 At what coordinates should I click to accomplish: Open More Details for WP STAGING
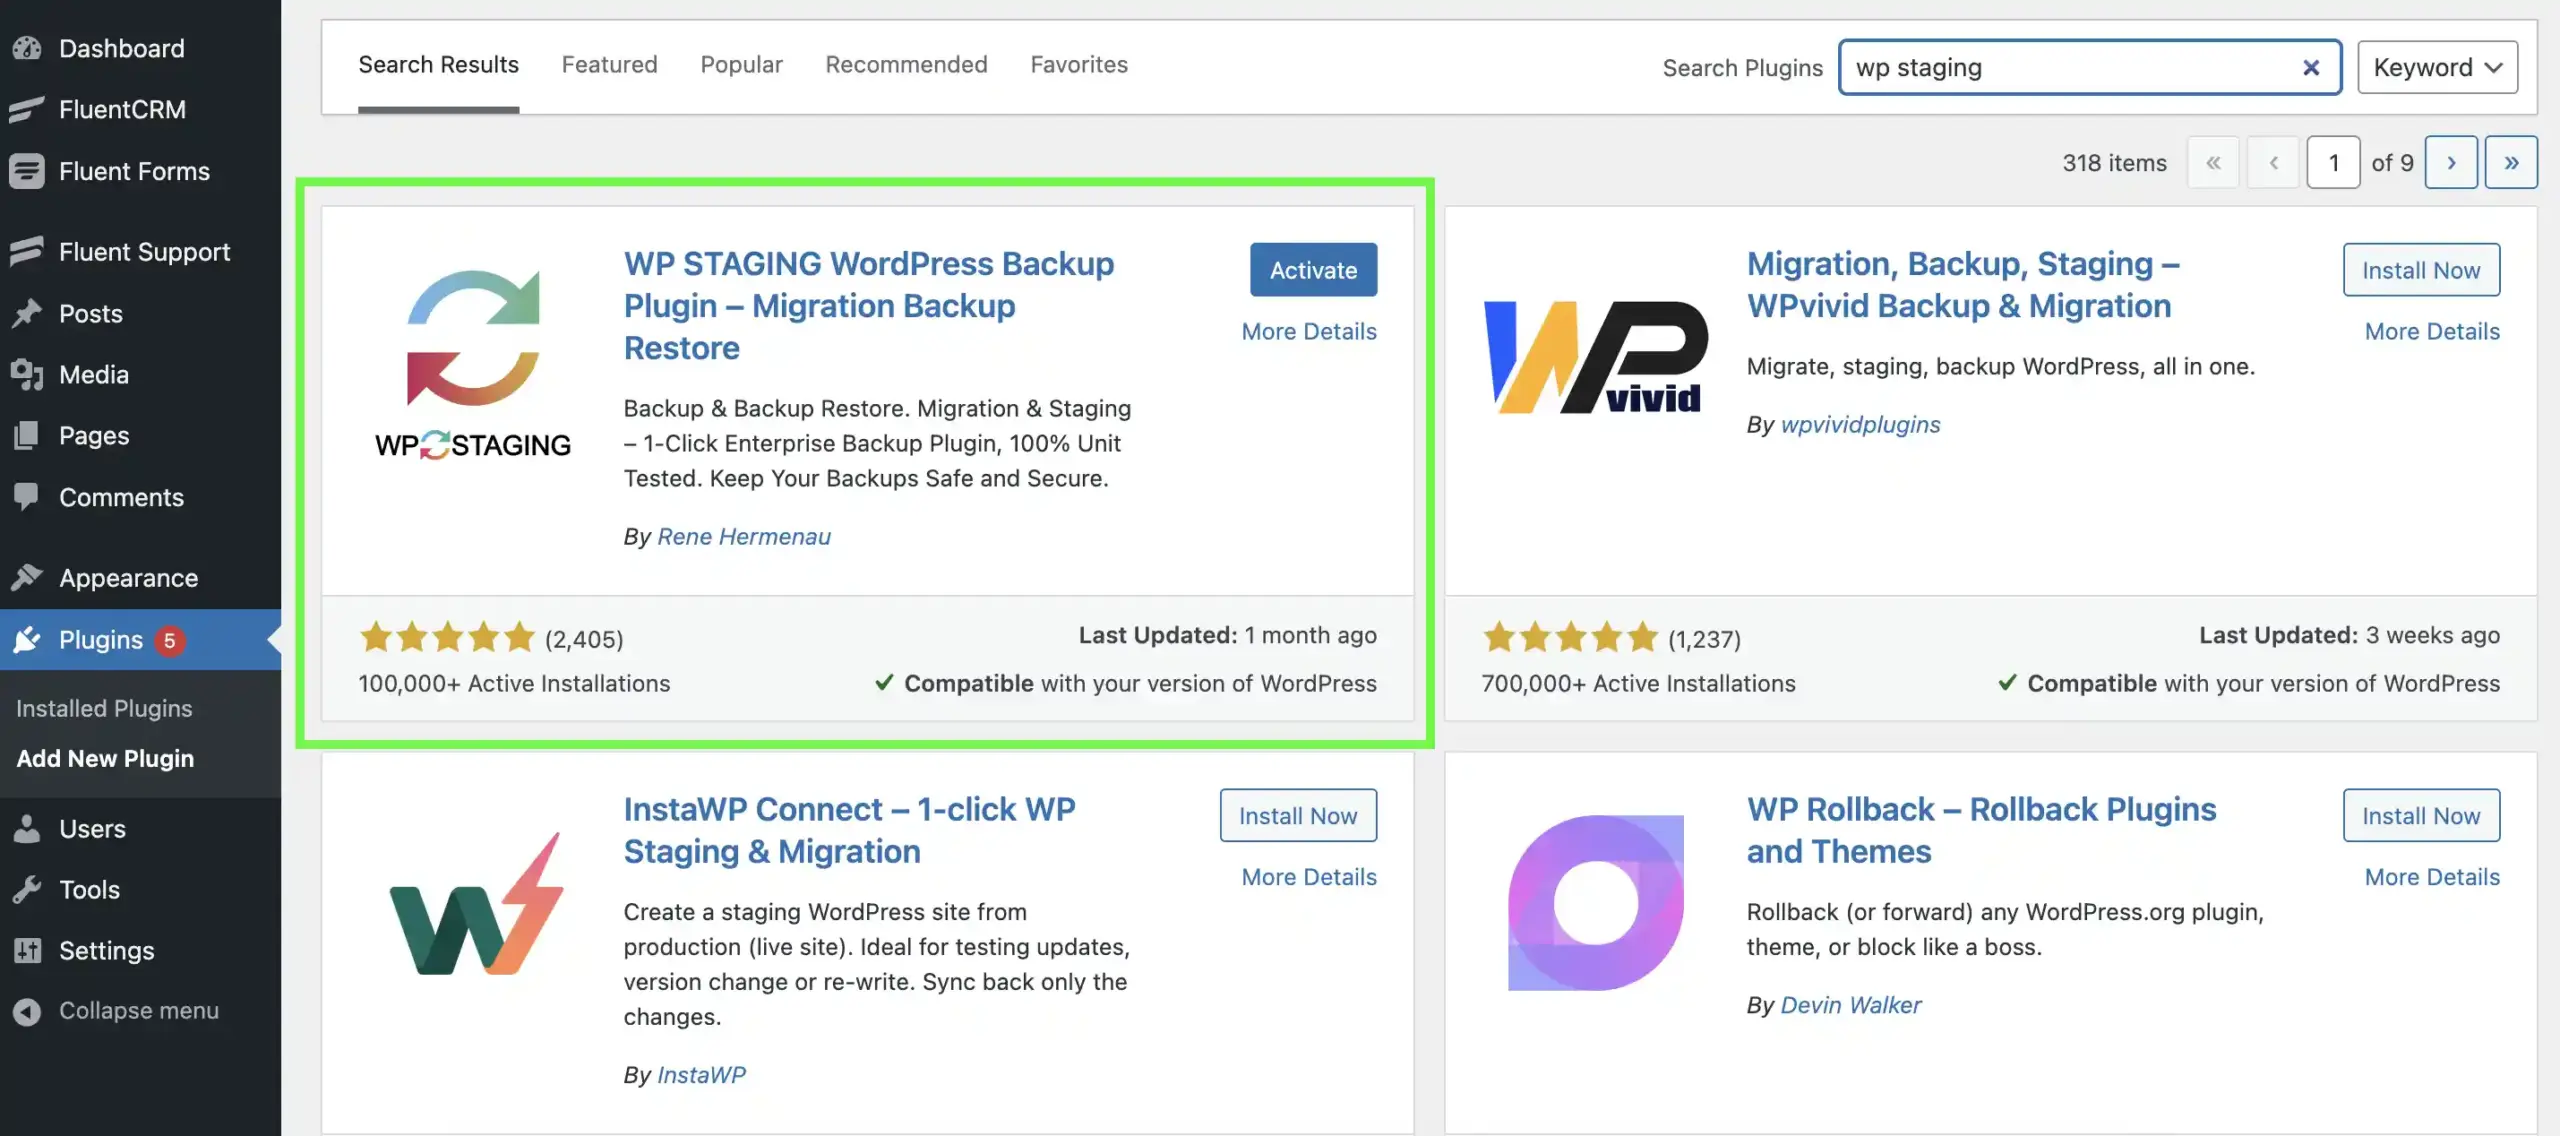[1309, 331]
